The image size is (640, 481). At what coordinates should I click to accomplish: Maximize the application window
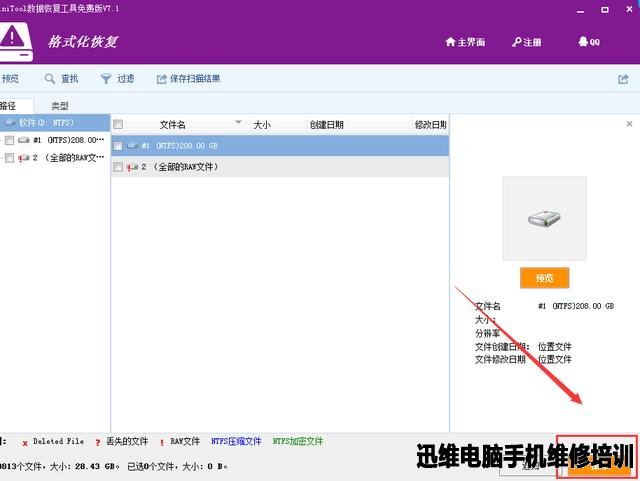(x=605, y=10)
